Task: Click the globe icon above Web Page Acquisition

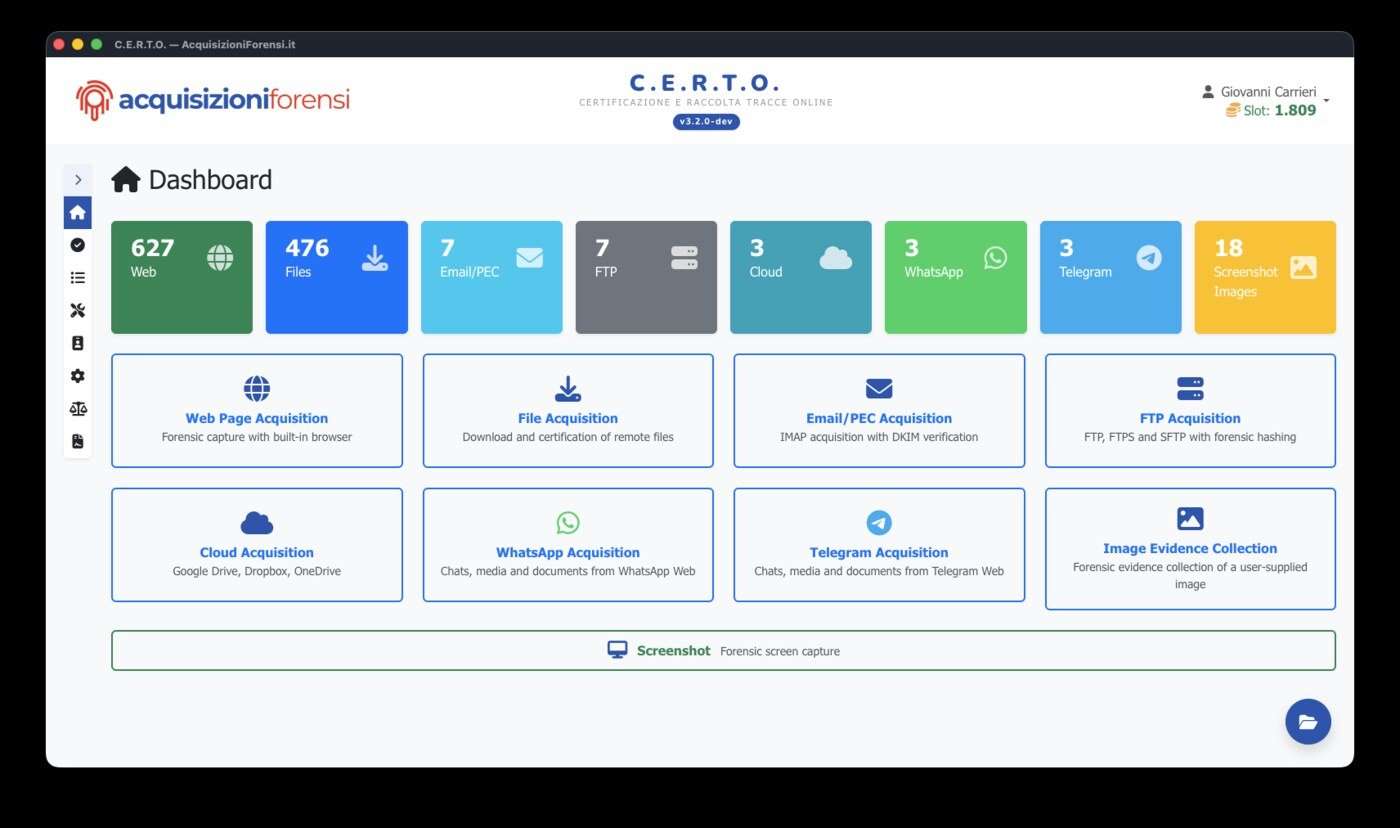Action: pos(257,389)
